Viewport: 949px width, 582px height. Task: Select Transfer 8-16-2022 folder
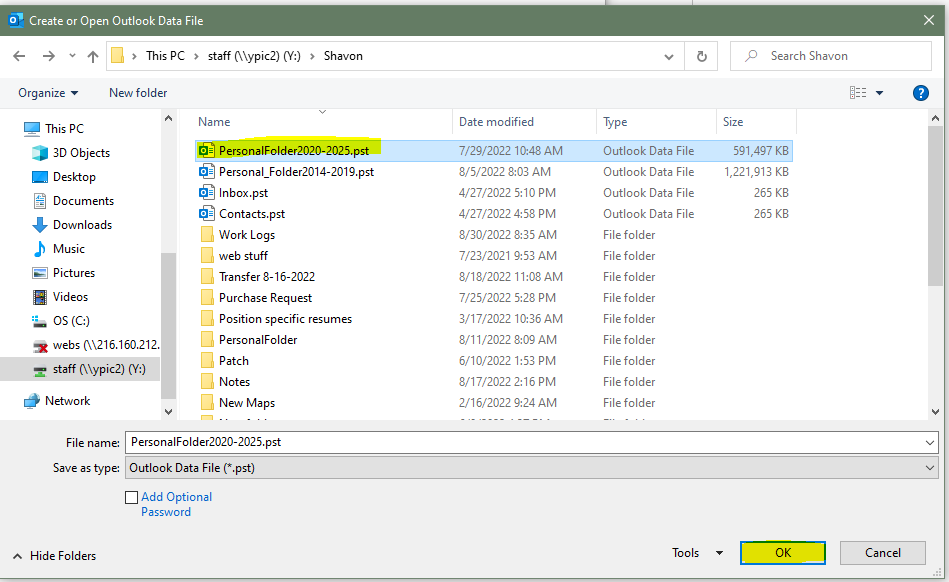tap(267, 277)
